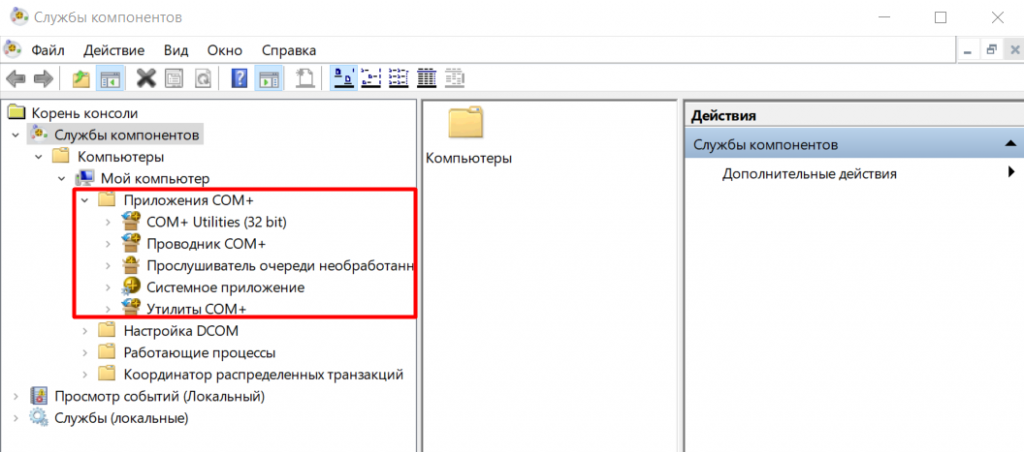The image size is (1024, 452).
Task: Select Корень консоли tree node
Action: [x=85, y=113]
